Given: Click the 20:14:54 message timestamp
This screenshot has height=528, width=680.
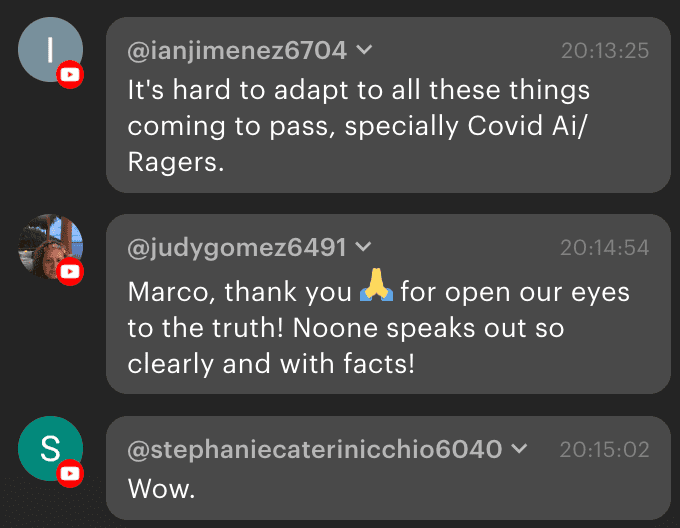Looking at the screenshot, I should coord(604,247).
